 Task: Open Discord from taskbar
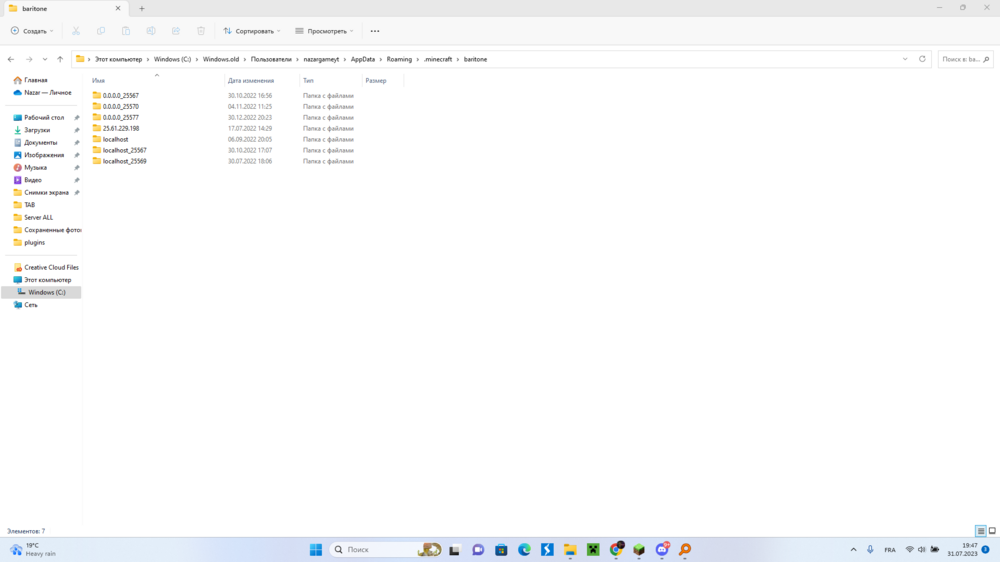[662, 549]
